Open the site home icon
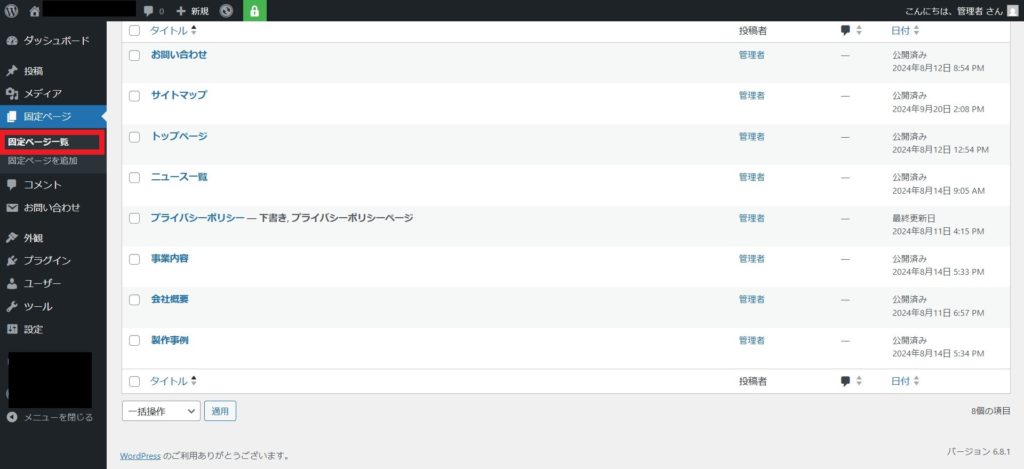Image resolution: width=1024 pixels, height=469 pixels. tap(35, 11)
